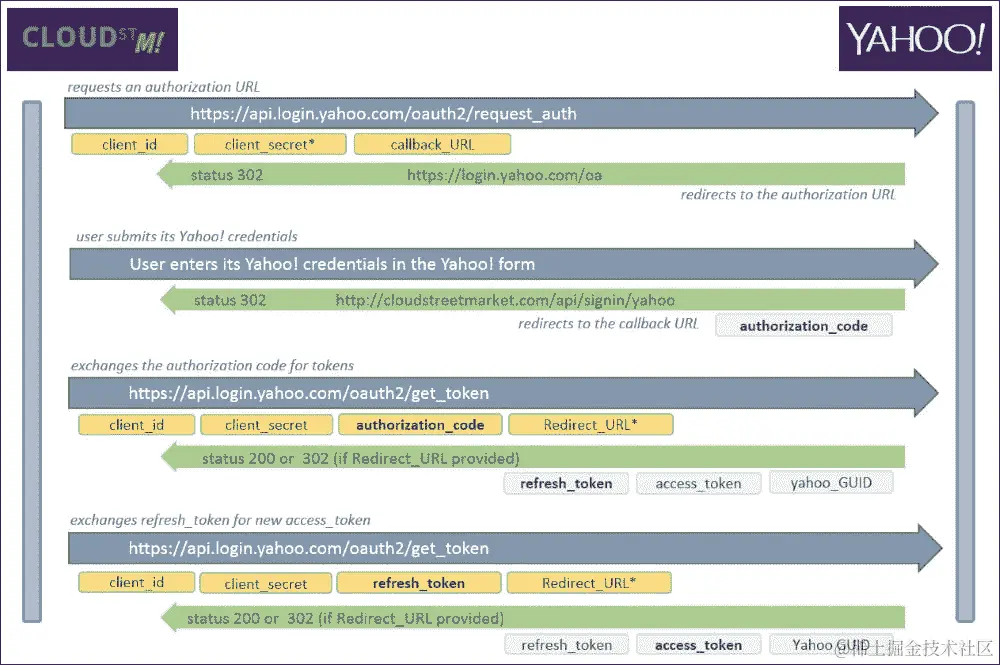This screenshot has height=665, width=1000.
Task: Select the non-bold refresh_token box at bottom
Action: pos(566,645)
